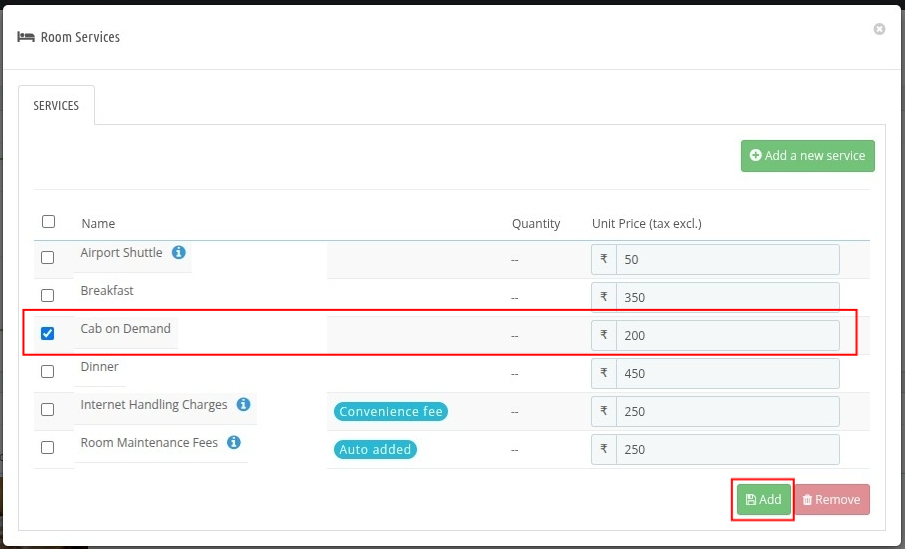Click the Quantity column header
The width and height of the screenshot is (905, 549).
[x=536, y=223]
